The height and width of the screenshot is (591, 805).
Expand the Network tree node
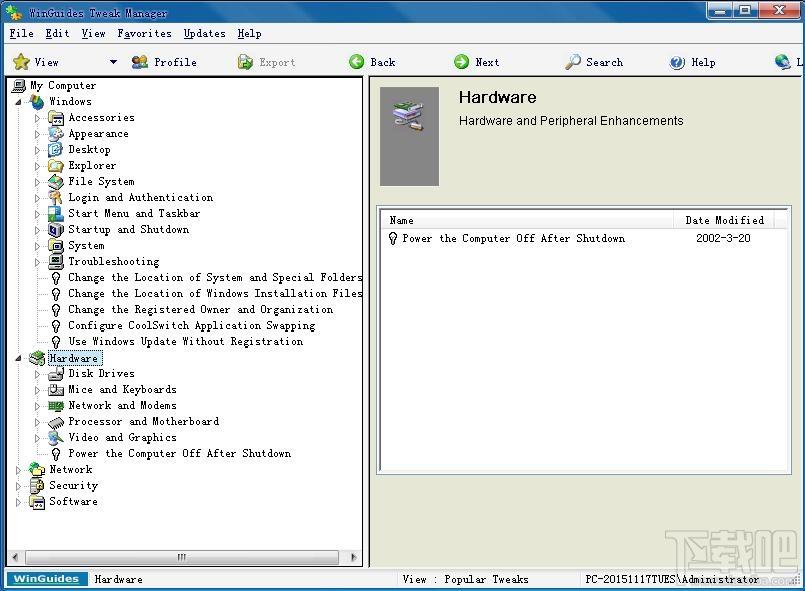click(x=19, y=470)
